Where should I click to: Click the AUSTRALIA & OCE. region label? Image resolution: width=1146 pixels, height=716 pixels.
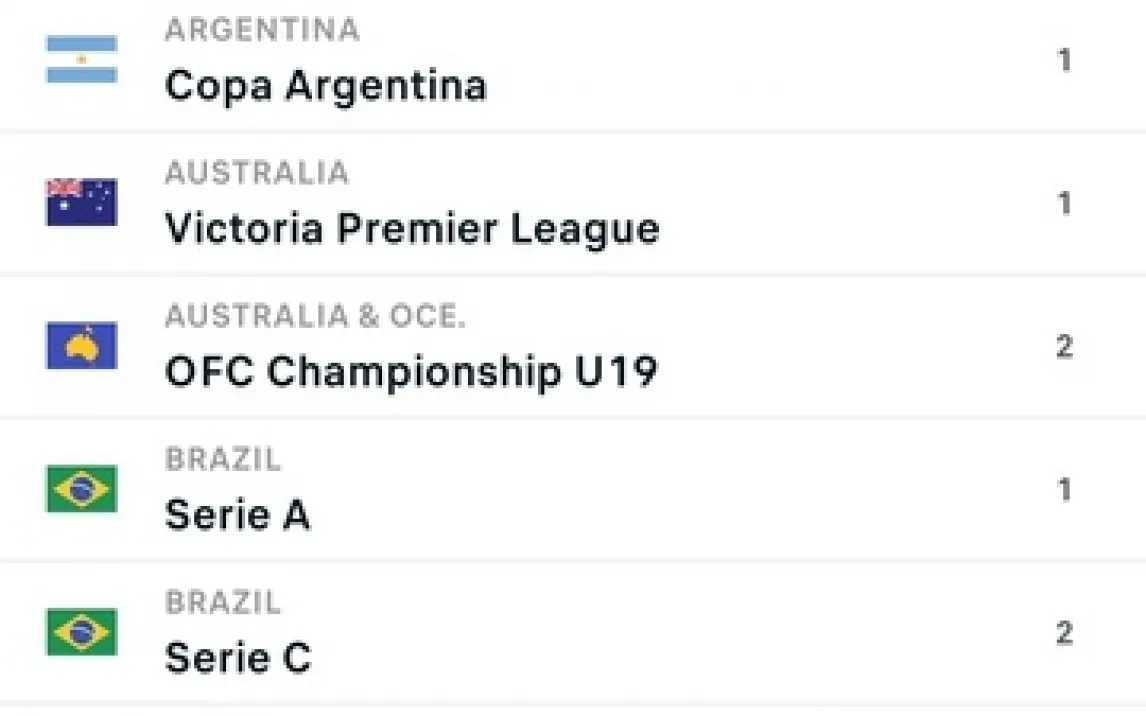[x=315, y=316]
